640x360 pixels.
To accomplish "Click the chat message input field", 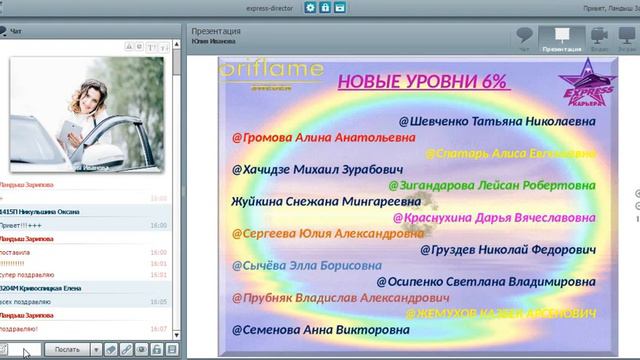I will 24,349.
